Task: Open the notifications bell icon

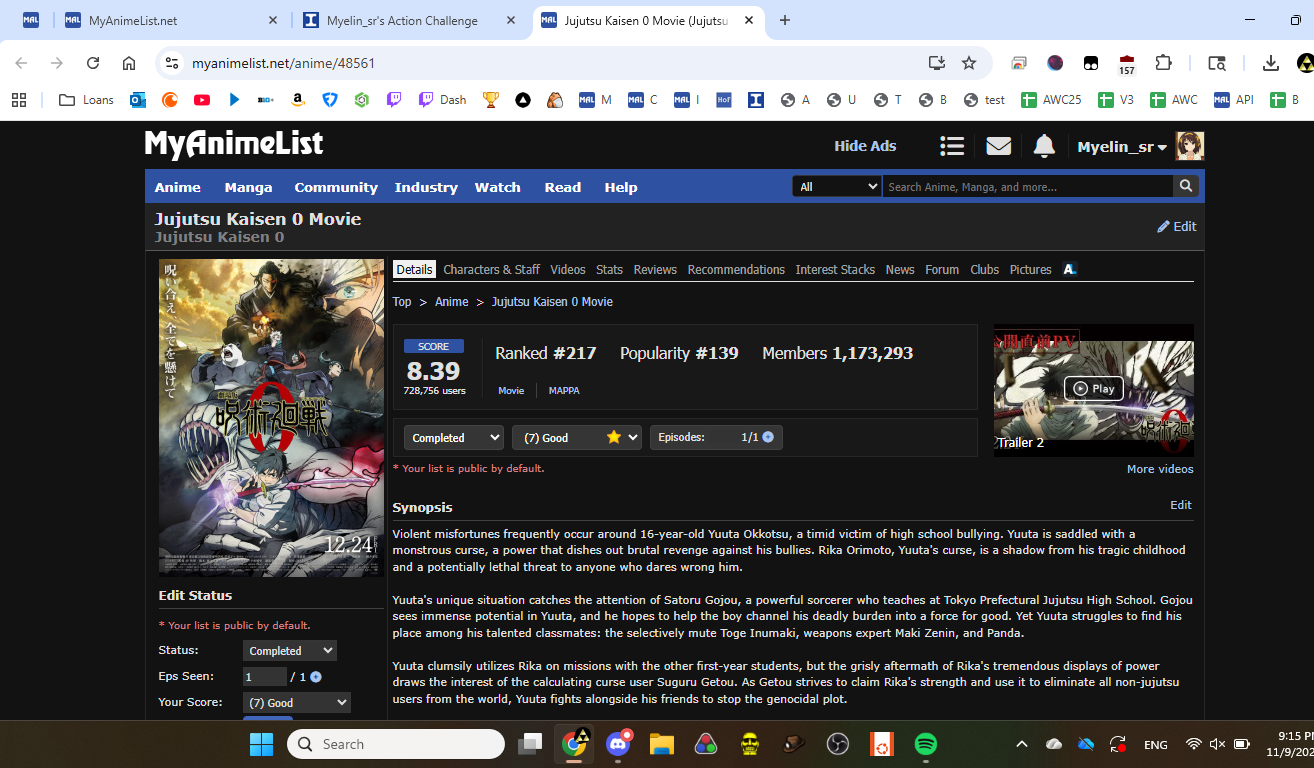Action: [1044, 146]
